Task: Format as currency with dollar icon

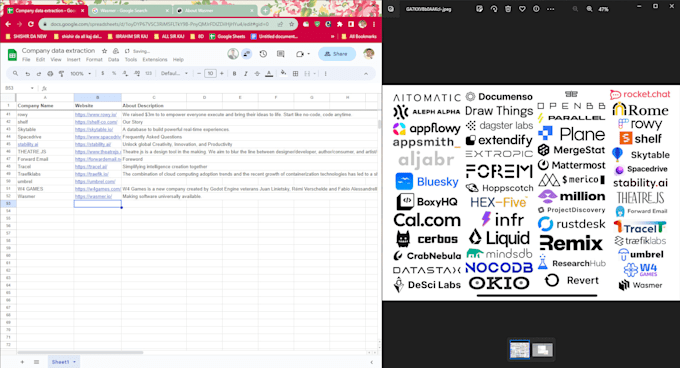Action: [x=102, y=74]
